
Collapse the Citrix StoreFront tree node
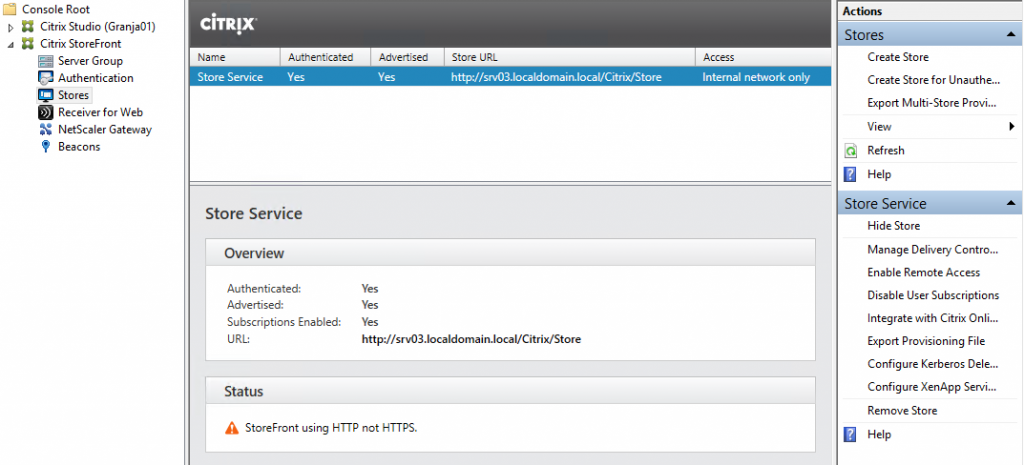[x=10, y=44]
